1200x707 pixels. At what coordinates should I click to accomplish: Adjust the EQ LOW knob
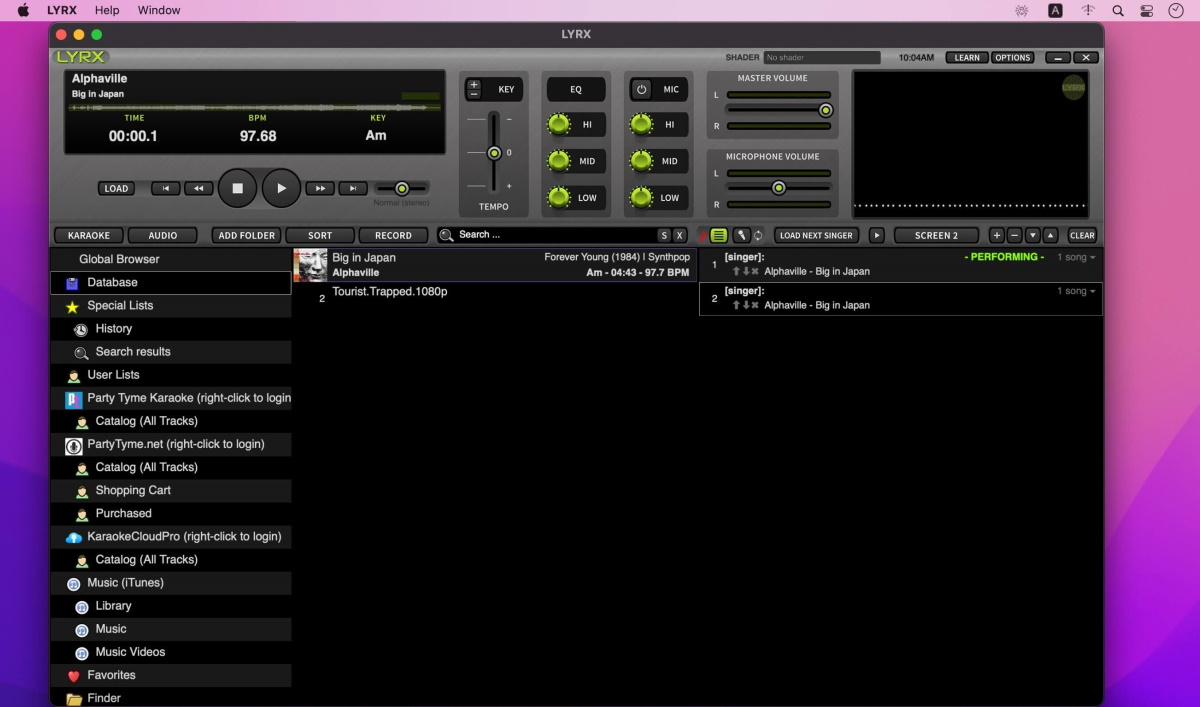point(559,197)
